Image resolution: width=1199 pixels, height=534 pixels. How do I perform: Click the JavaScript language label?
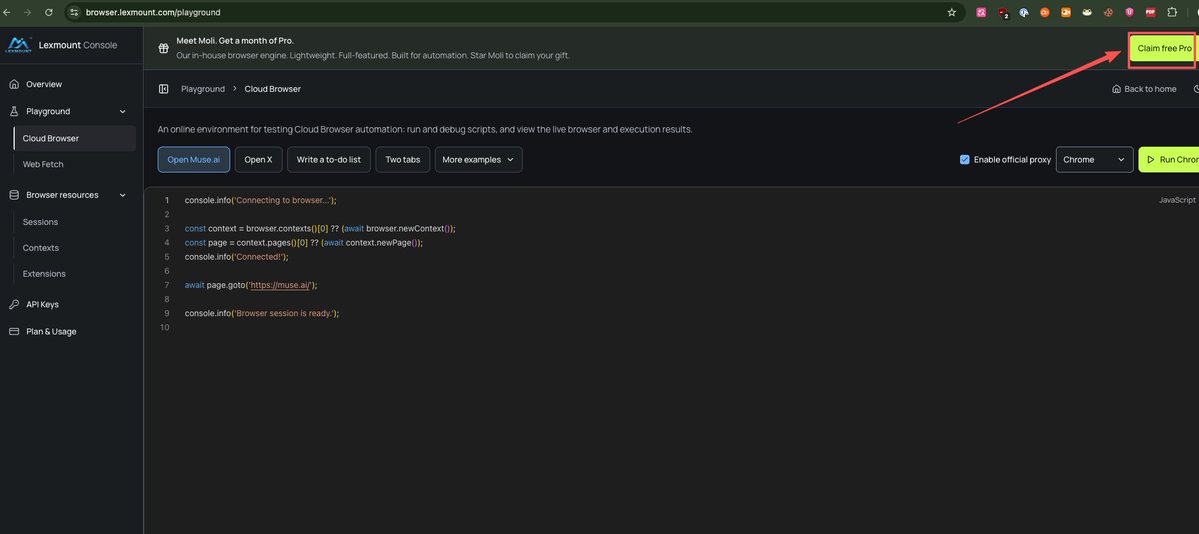(x=1177, y=200)
